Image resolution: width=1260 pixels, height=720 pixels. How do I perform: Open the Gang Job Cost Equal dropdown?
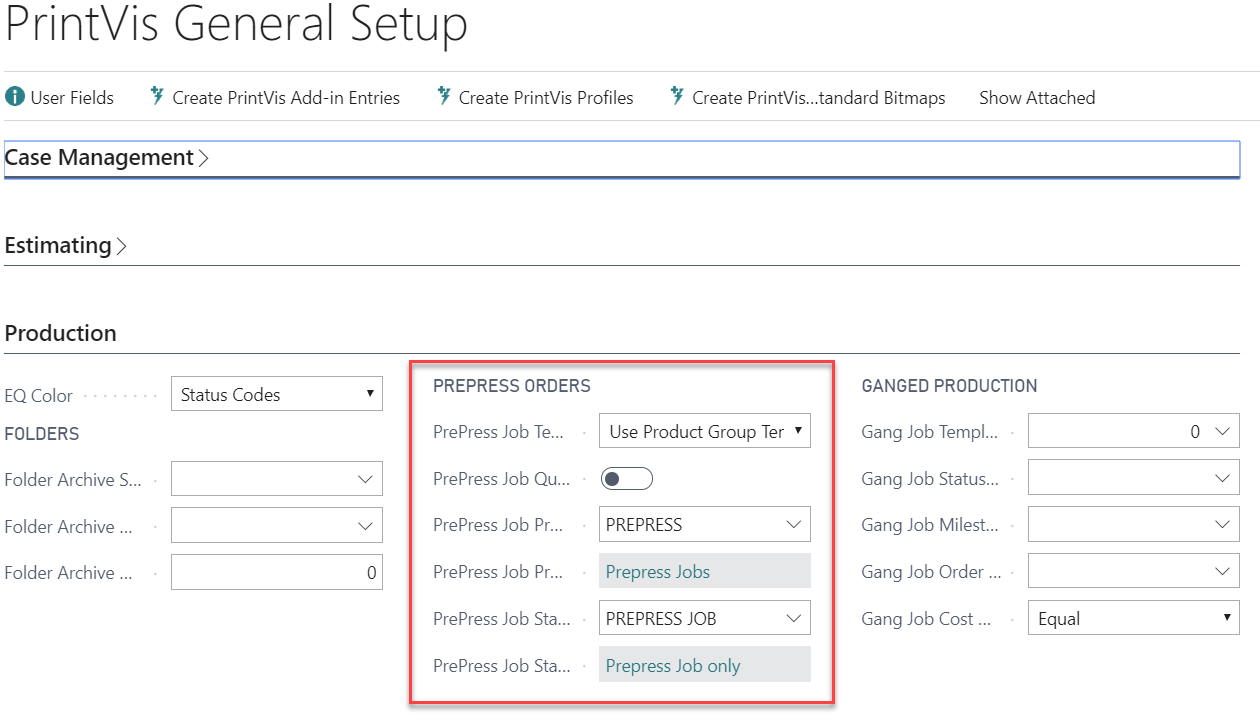tap(1134, 618)
